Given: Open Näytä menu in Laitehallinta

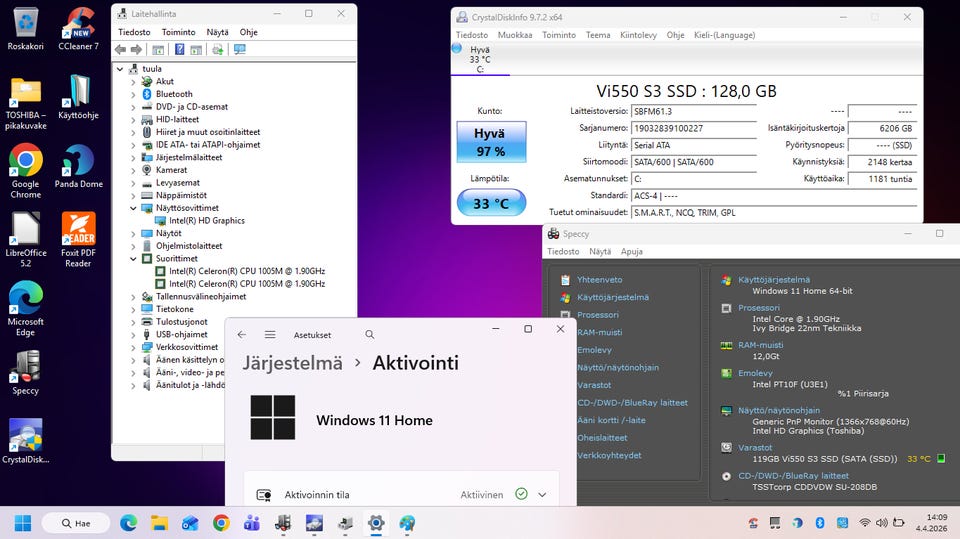Looking at the screenshot, I should (x=217, y=32).
